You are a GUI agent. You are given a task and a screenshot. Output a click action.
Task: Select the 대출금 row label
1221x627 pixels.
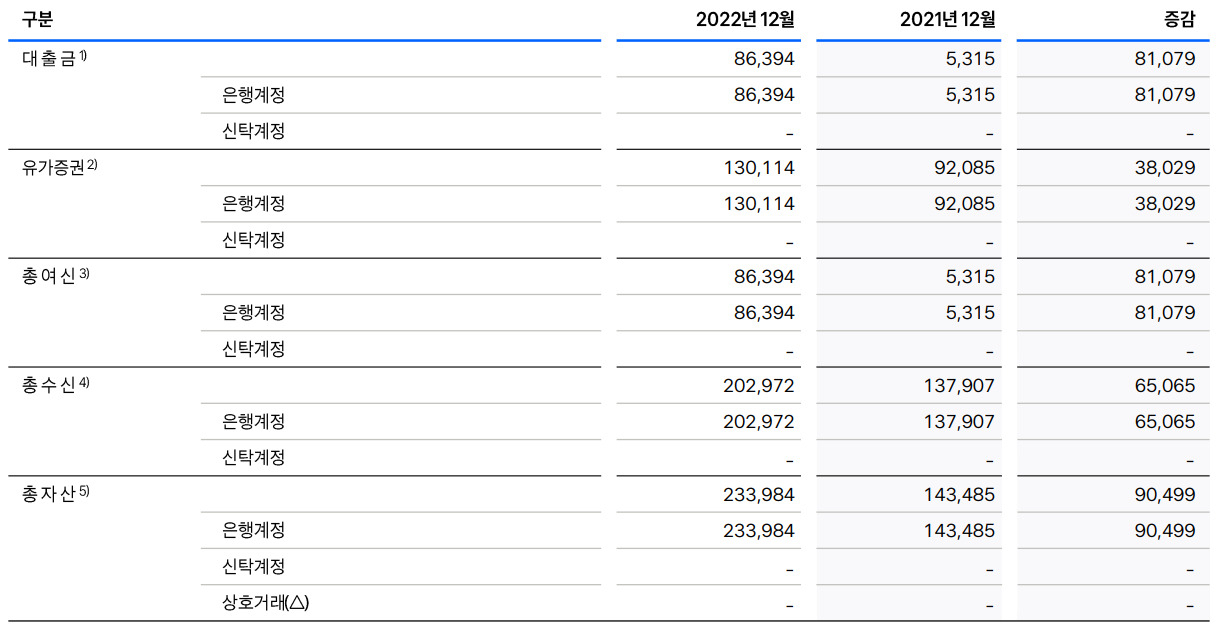pos(55,58)
